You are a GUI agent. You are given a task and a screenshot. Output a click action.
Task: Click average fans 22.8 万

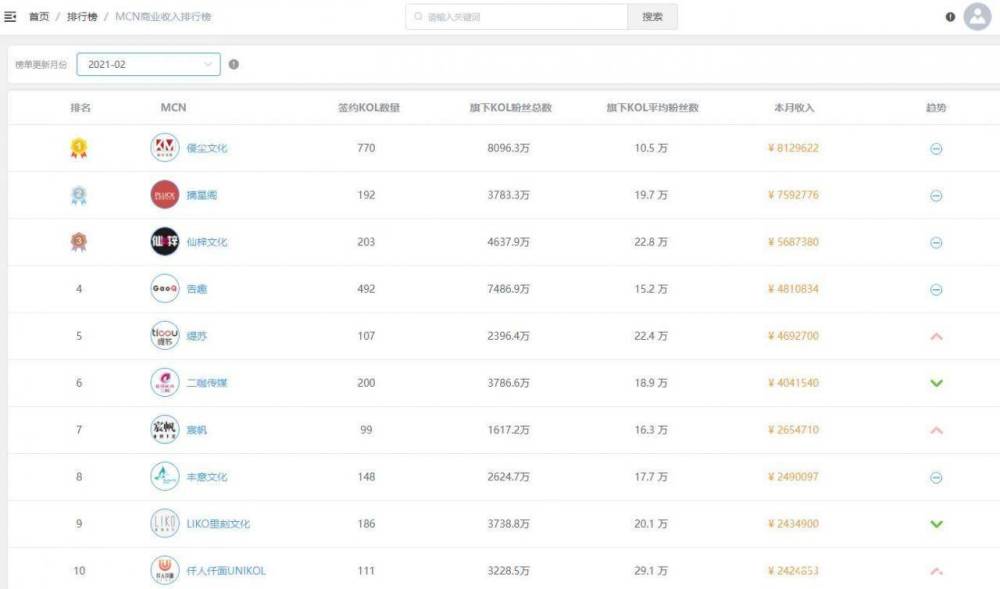click(x=651, y=242)
